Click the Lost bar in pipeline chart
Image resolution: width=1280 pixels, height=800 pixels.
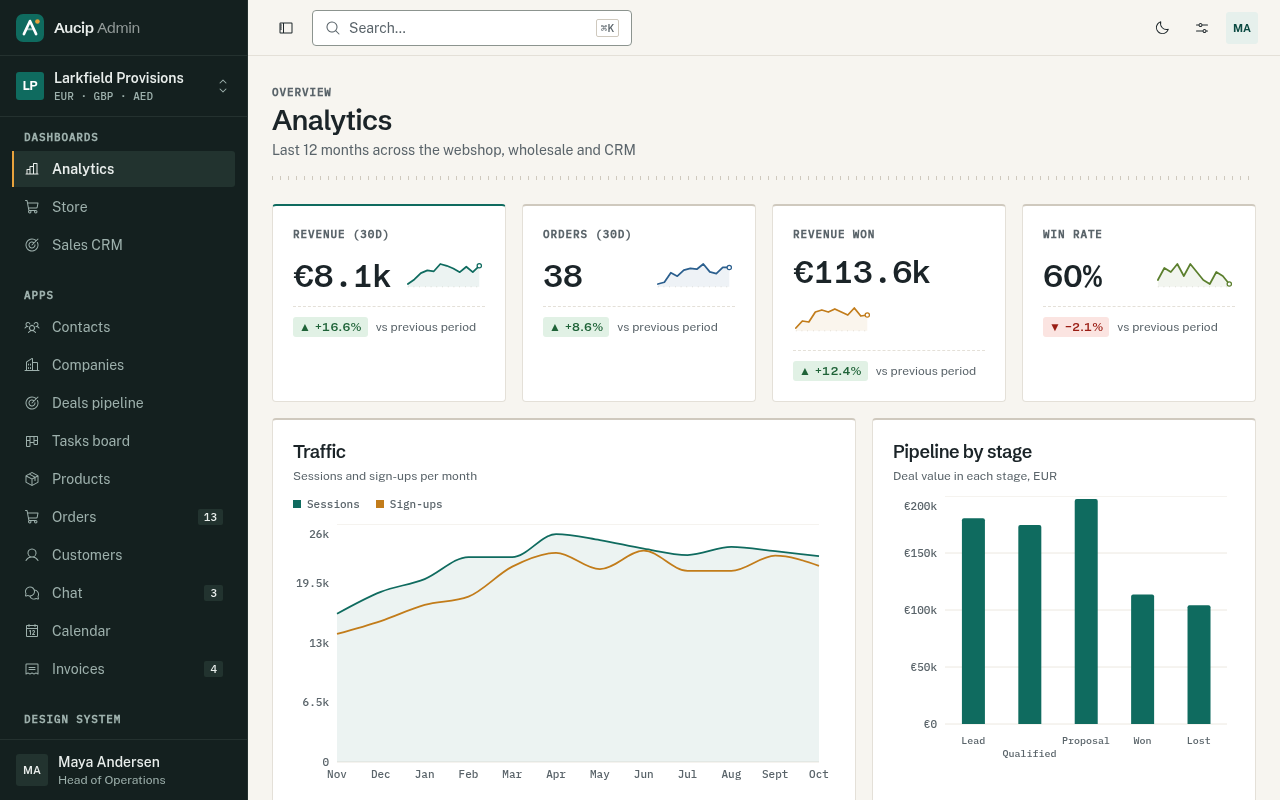pyautogui.click(x=1199, y=664)
